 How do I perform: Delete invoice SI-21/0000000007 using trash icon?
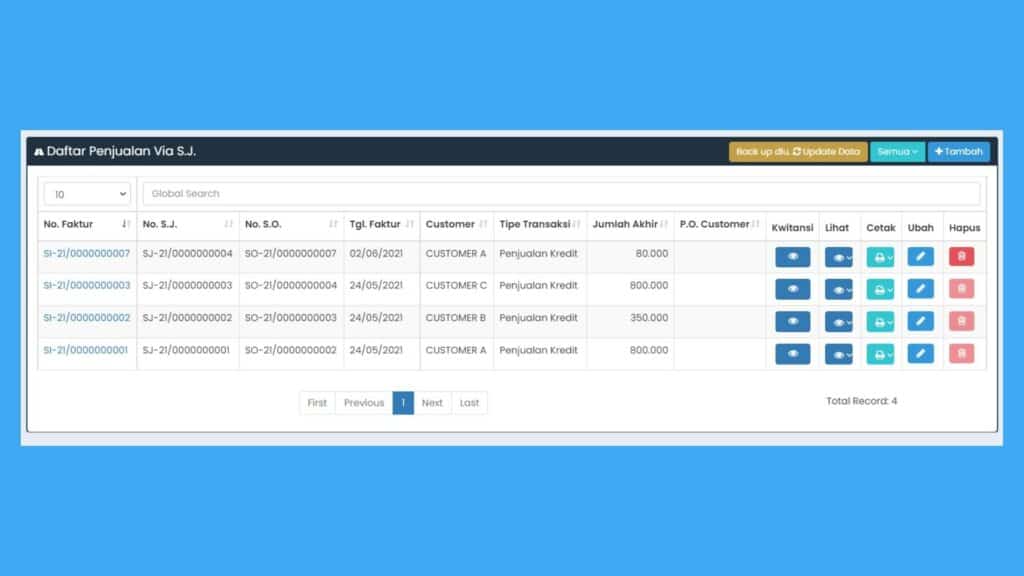coord(961,257)
